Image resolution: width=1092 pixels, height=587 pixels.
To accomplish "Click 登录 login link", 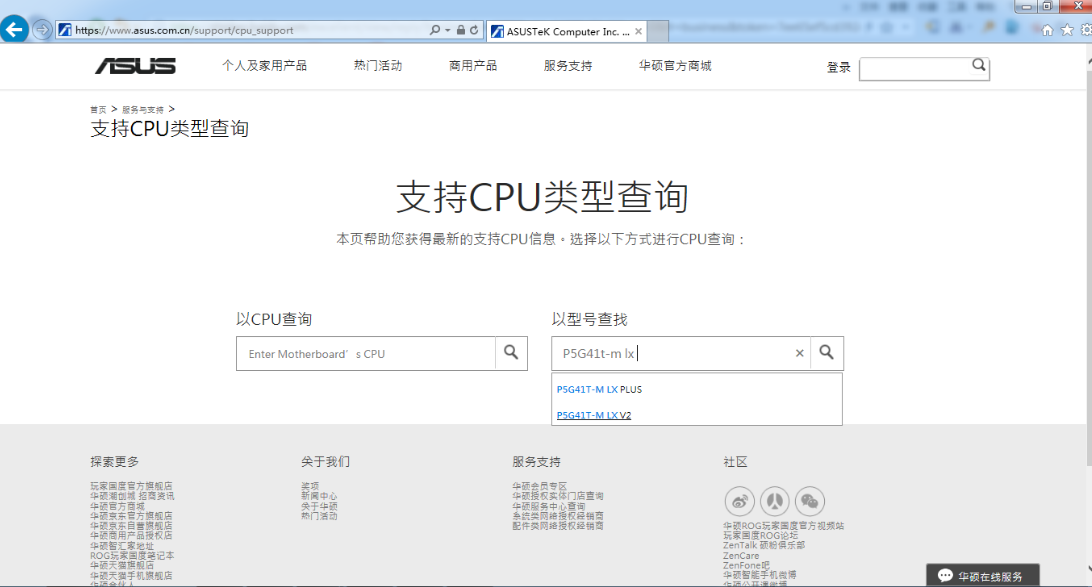I will tap(838, 68).
